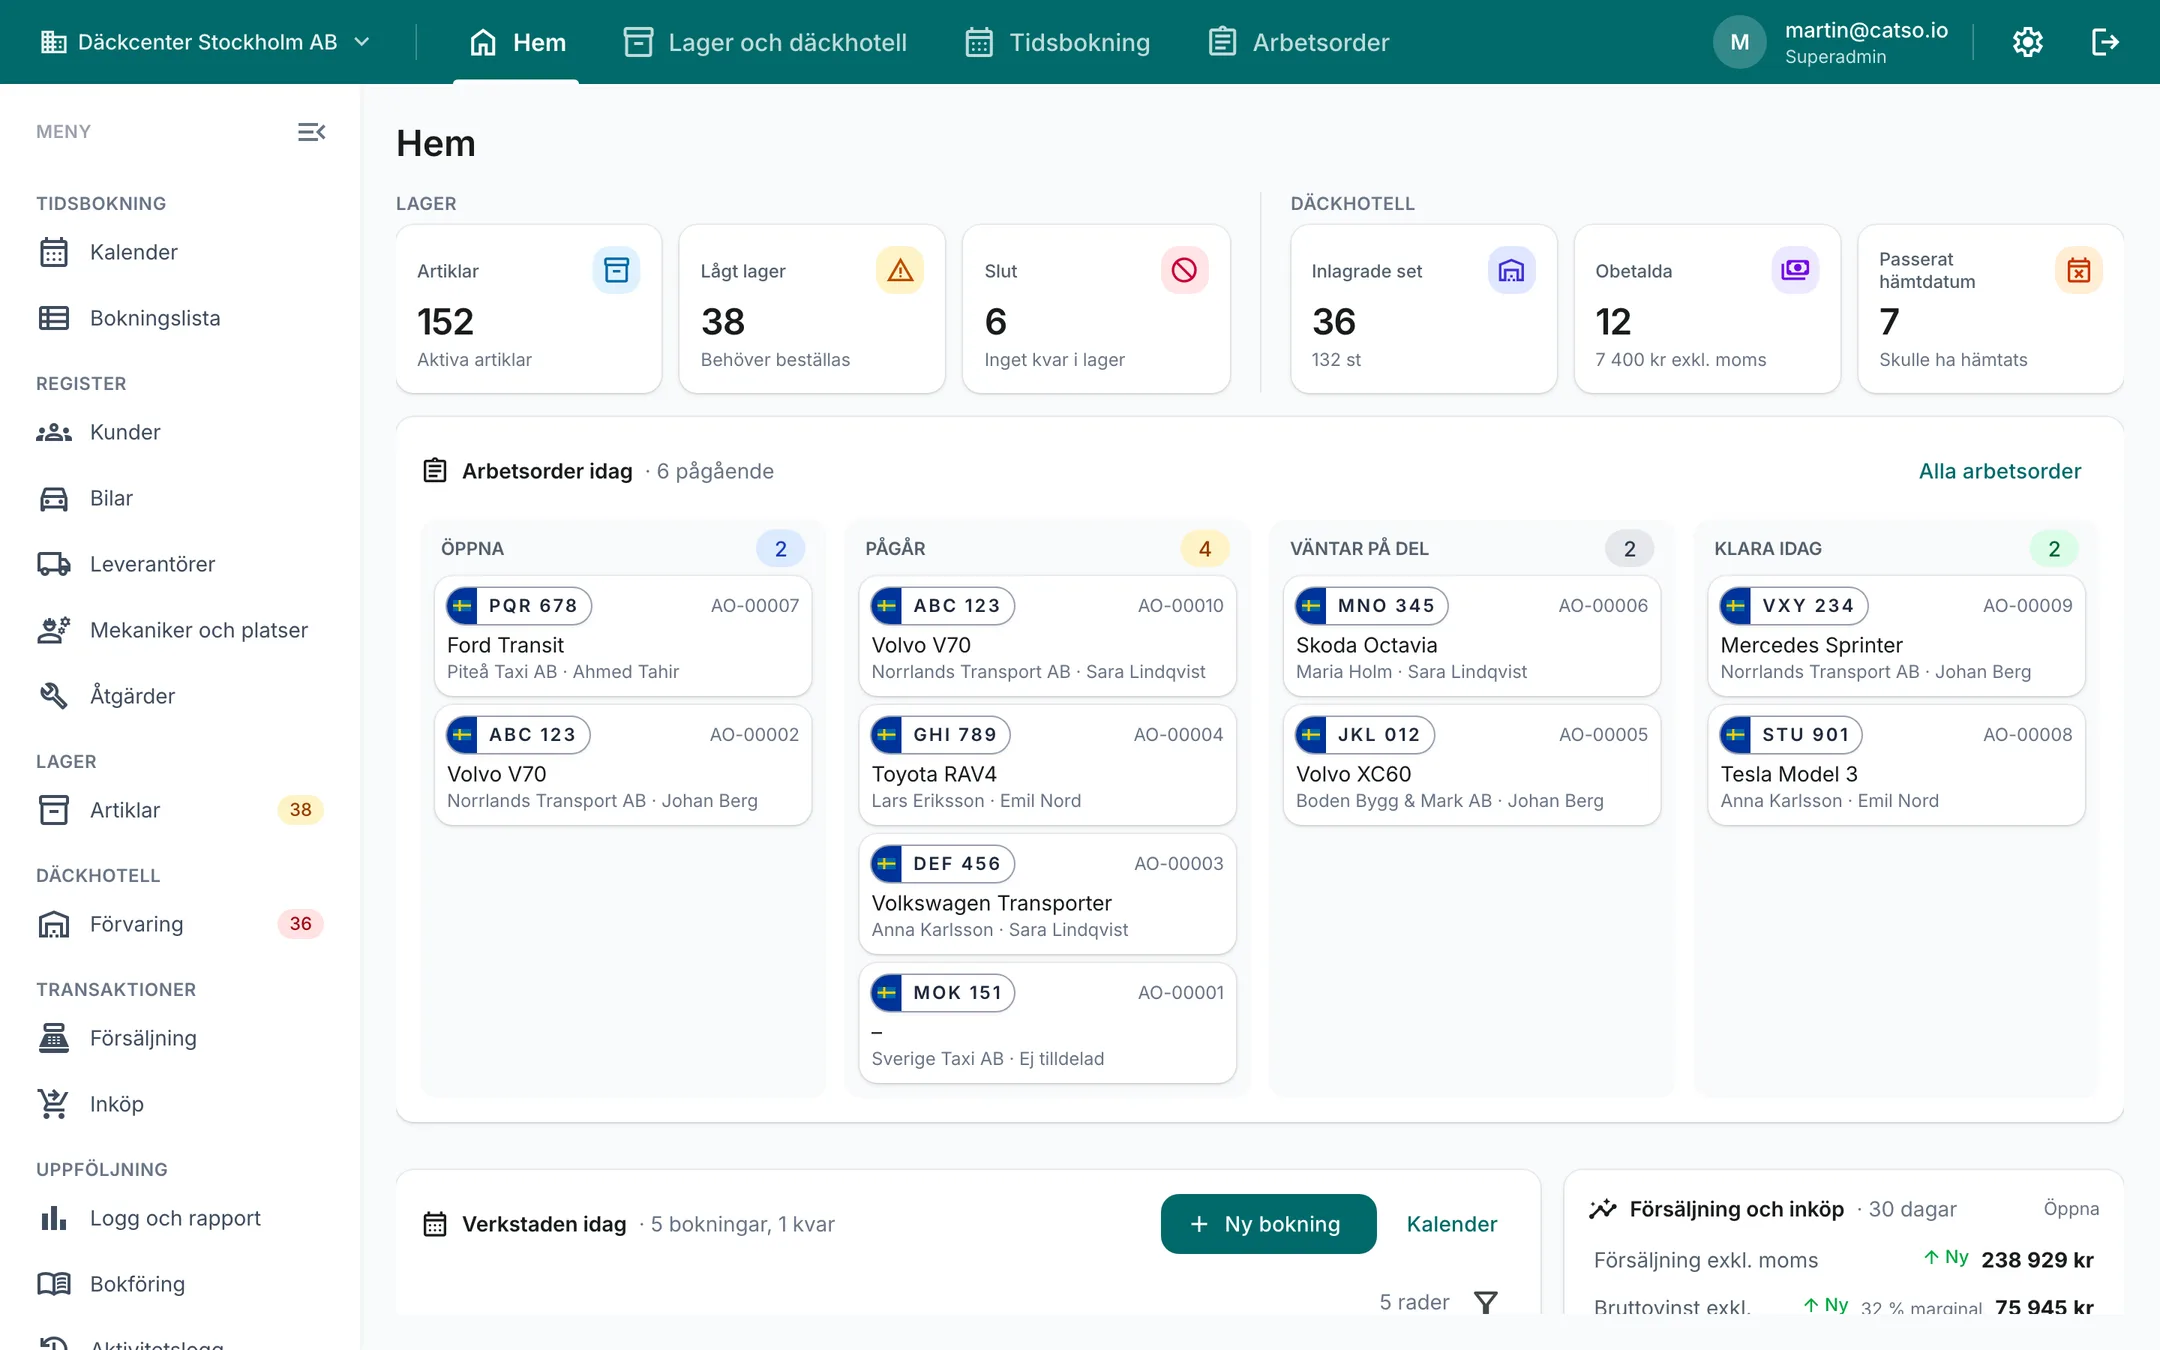The height and width of the screenshot is (1350, 2160).
Task: Open the settings gear icon
Action: 2027,42
